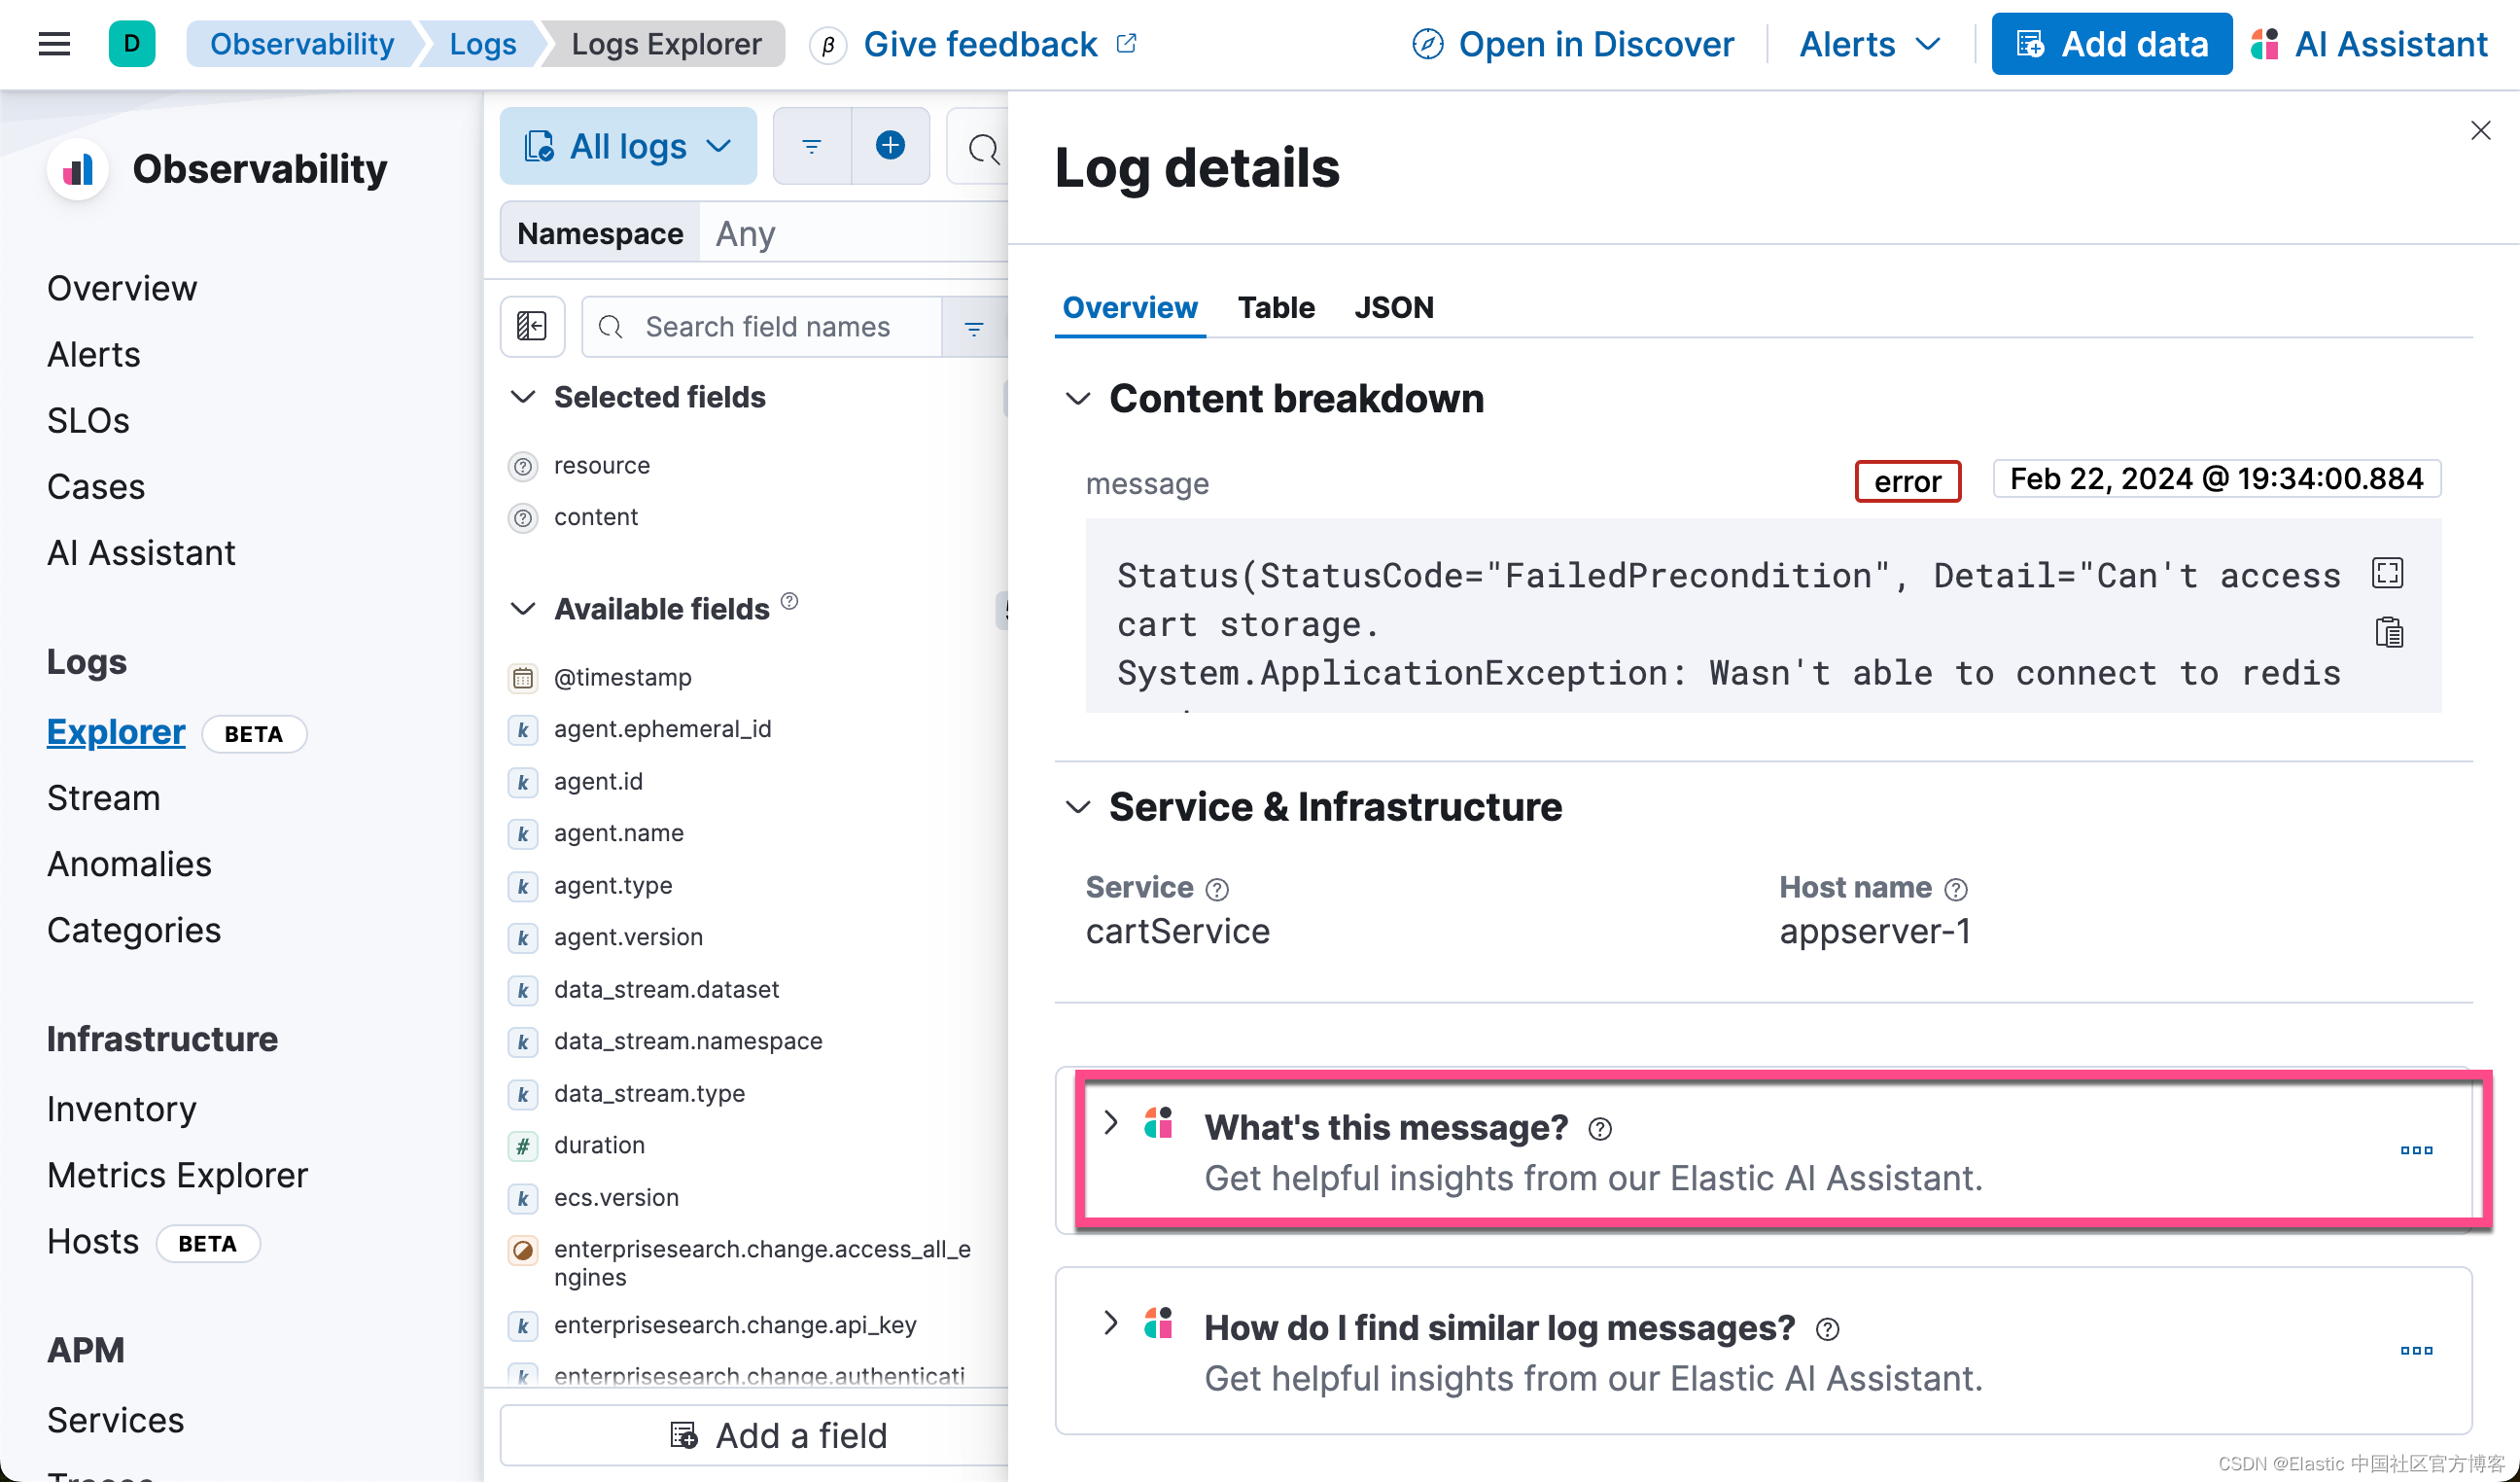Click the magnifier search icon in the toolbar
The width and height of the screenshot is (2520, 1482).
coord(984,148)
